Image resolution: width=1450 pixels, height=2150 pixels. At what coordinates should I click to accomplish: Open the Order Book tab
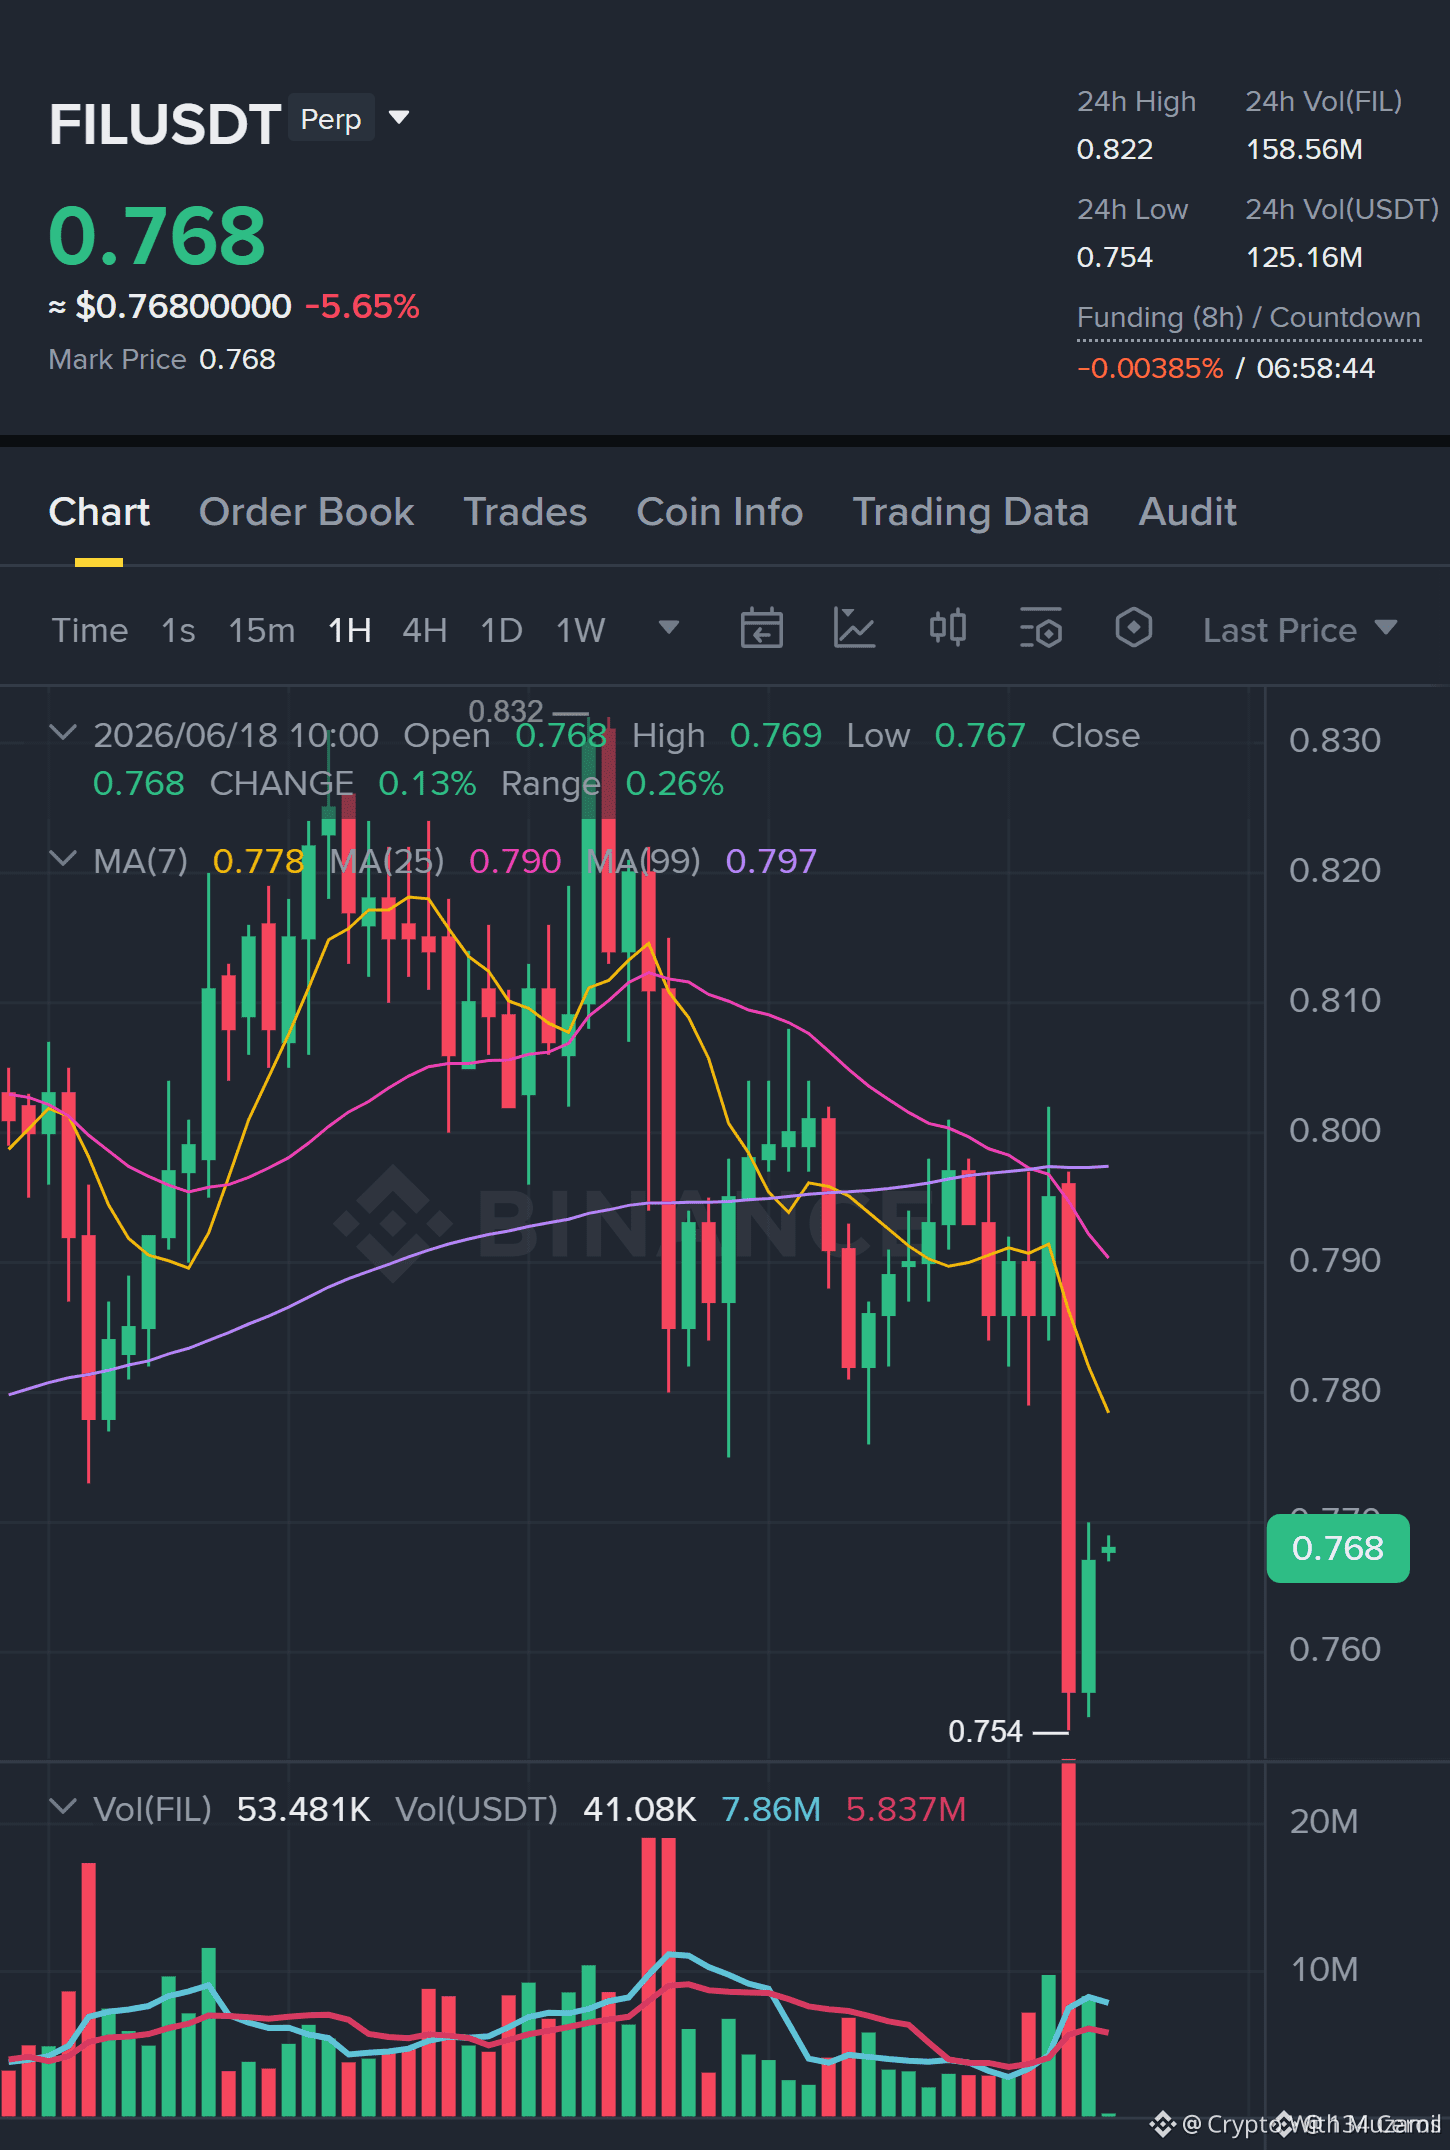pyautogui.click(x=306, y=512)
